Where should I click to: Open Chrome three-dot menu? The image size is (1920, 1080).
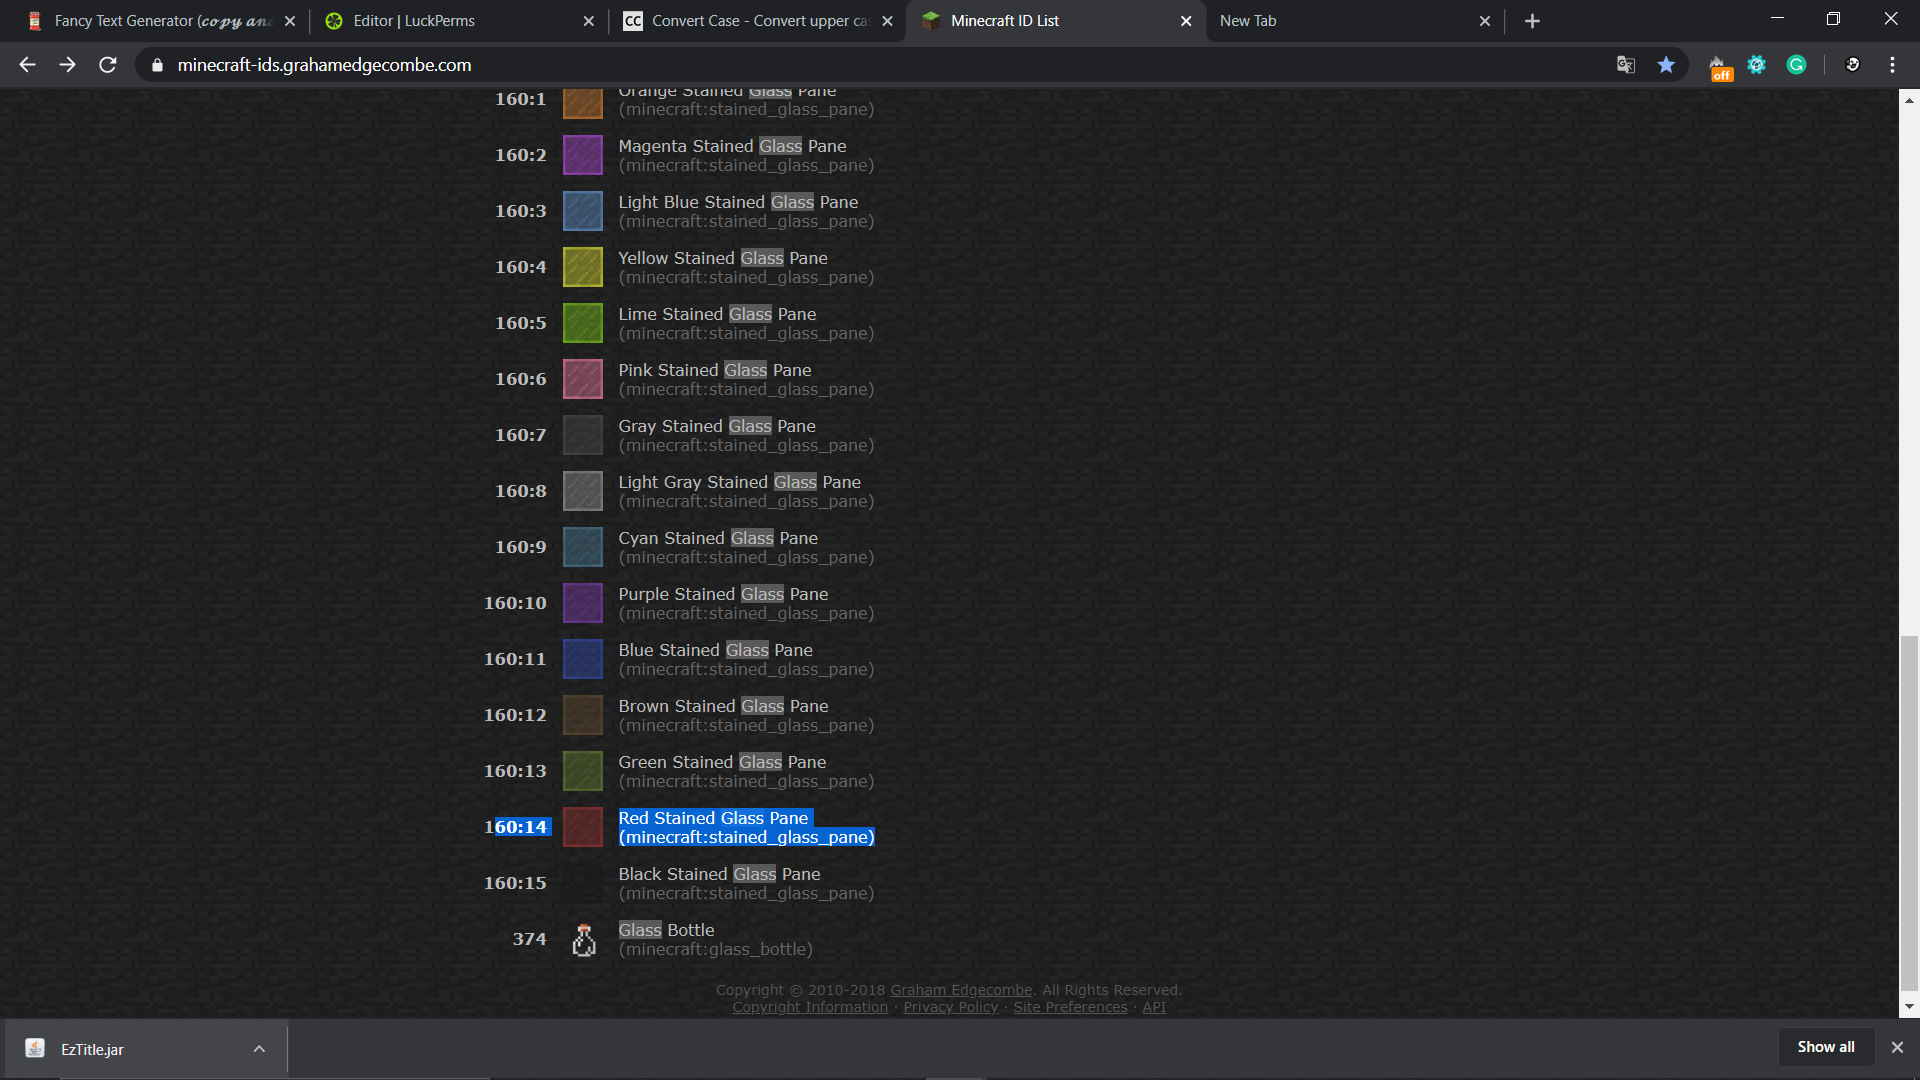click(x=1892, y=65)
